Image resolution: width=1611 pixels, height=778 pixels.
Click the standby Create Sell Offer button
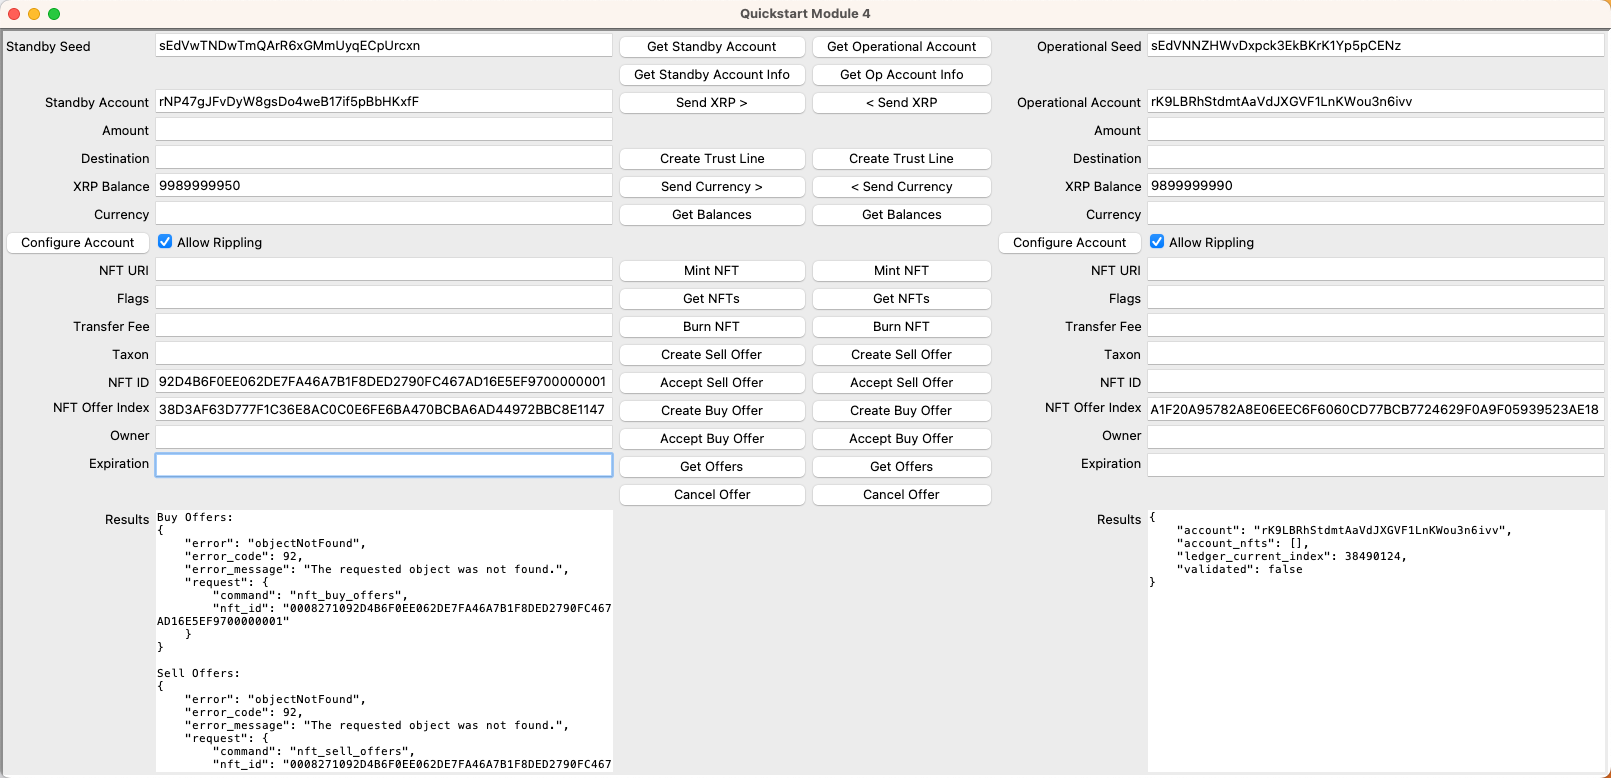711,355
